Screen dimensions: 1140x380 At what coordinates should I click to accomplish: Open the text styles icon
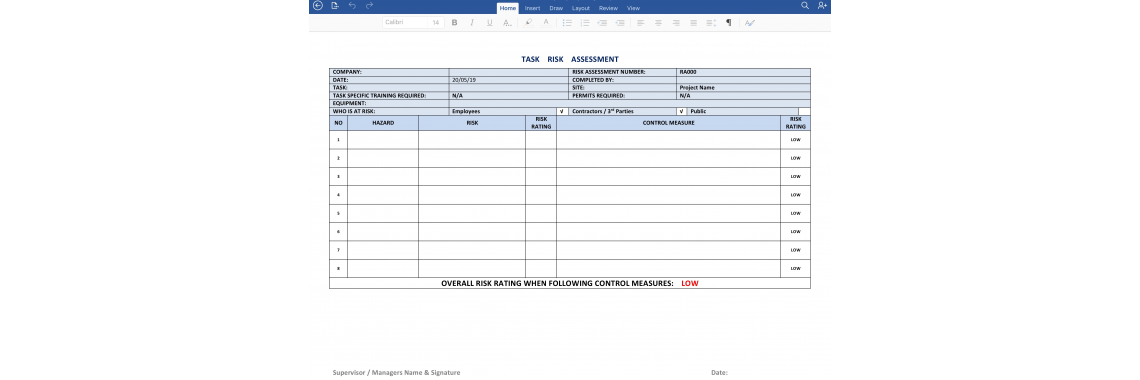coord(750,23)
